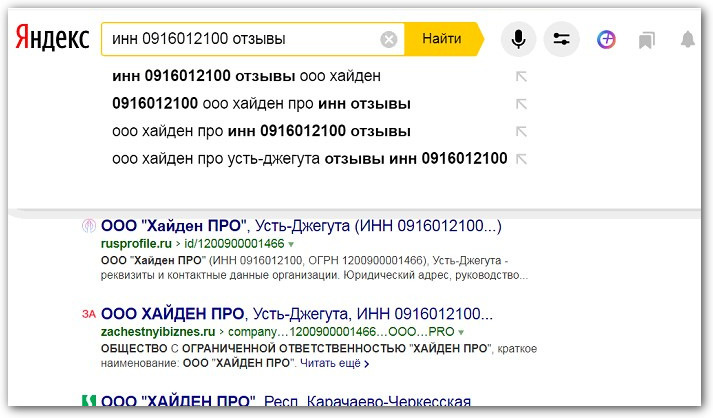Click the id/1200900001466 breadcrumb path
The width and height of the screenshot is (713, 418).
(x=234, y=244)
